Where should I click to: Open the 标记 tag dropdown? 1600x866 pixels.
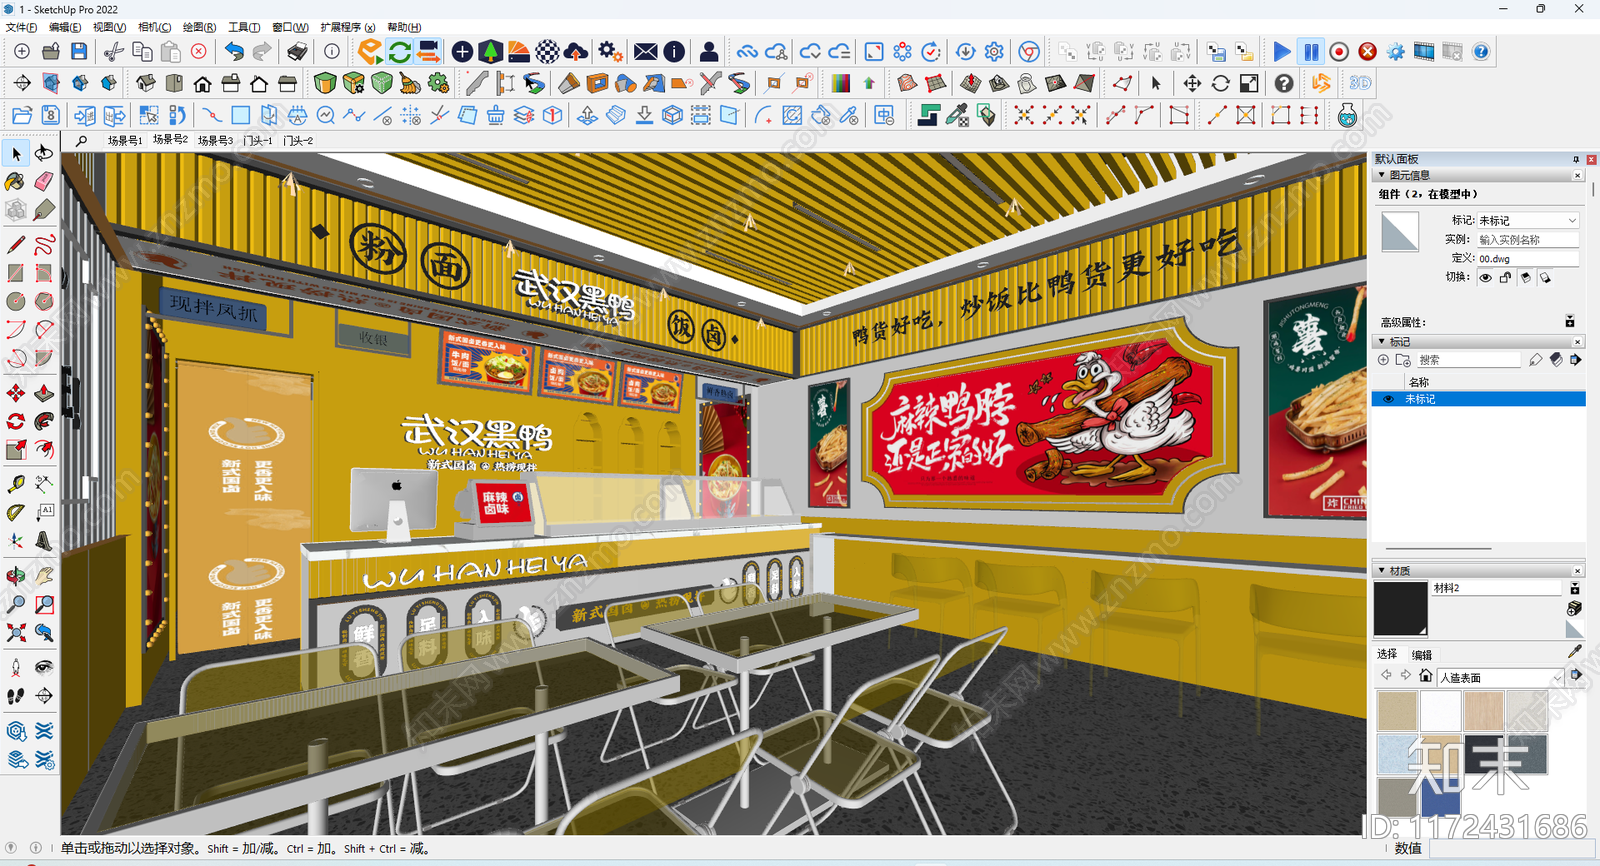click(x=1528, y=220)
